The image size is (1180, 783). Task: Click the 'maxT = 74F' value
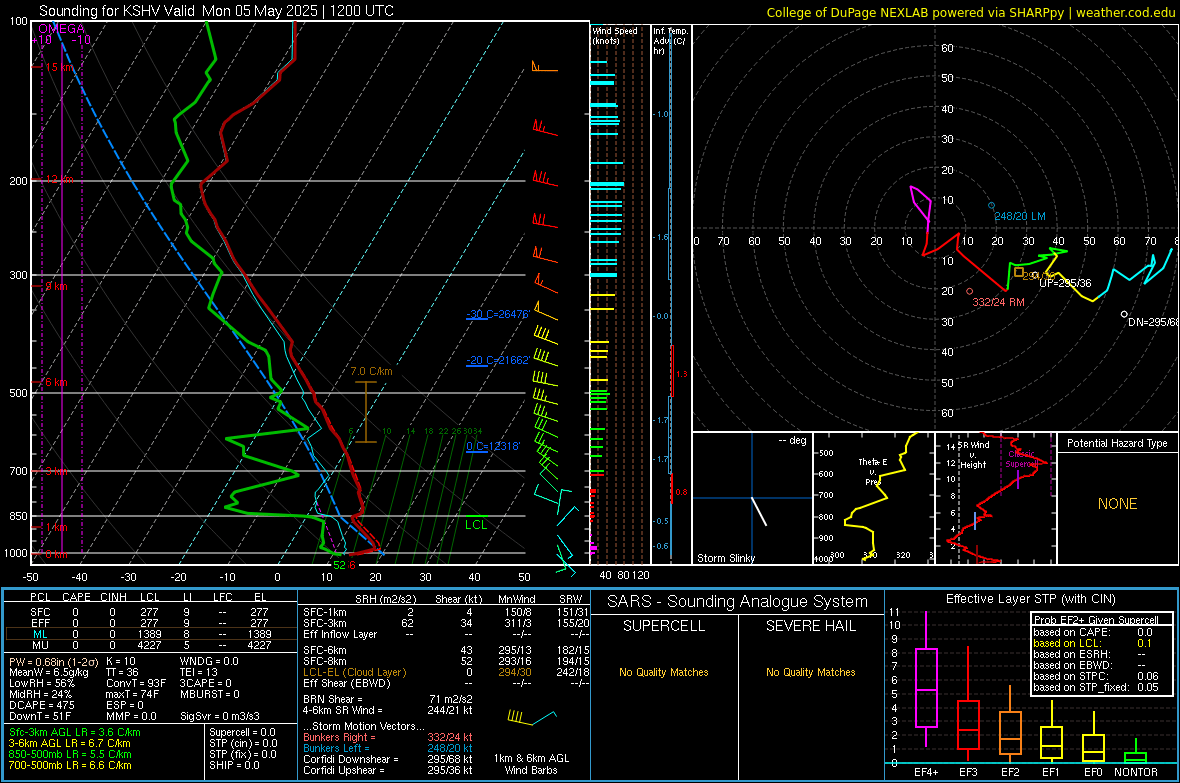tap(132, 694)
